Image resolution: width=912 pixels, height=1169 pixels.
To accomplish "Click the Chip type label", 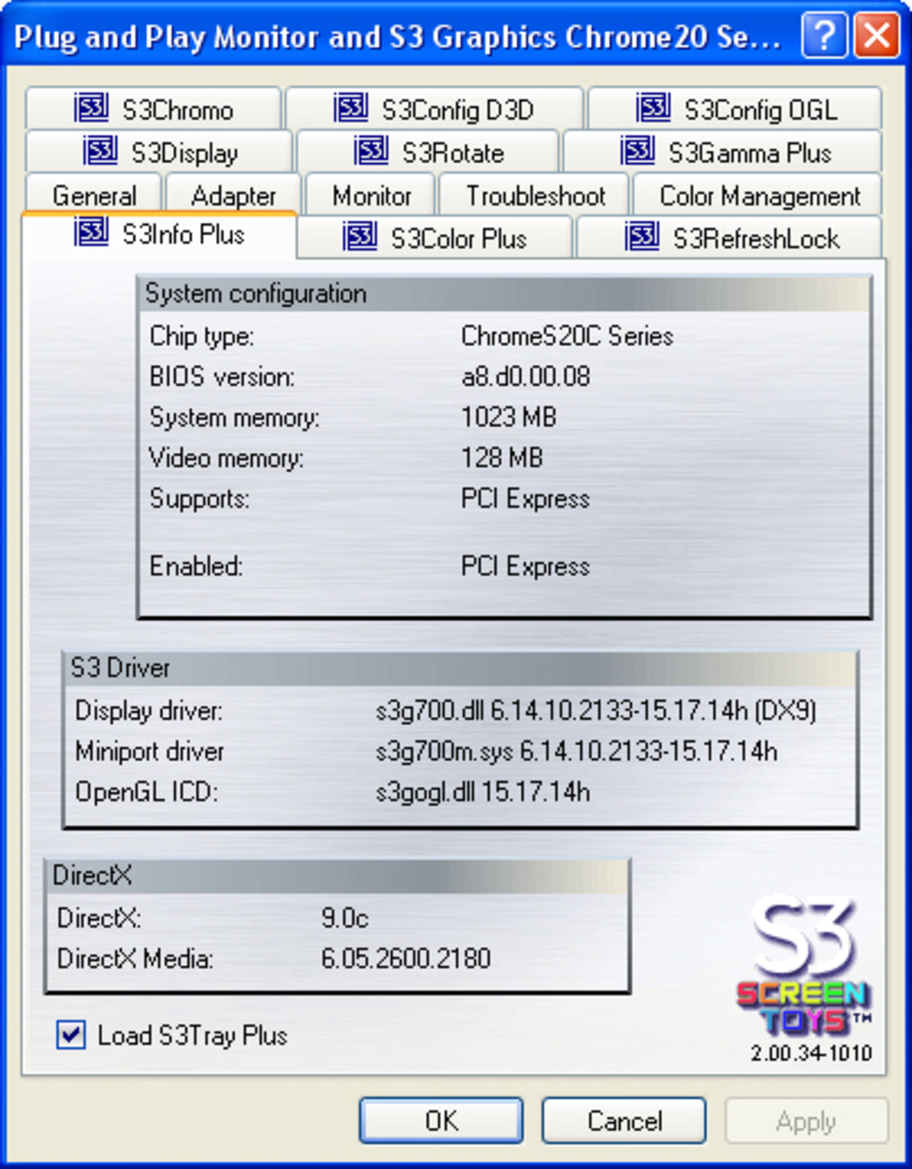I will point(201,335).
